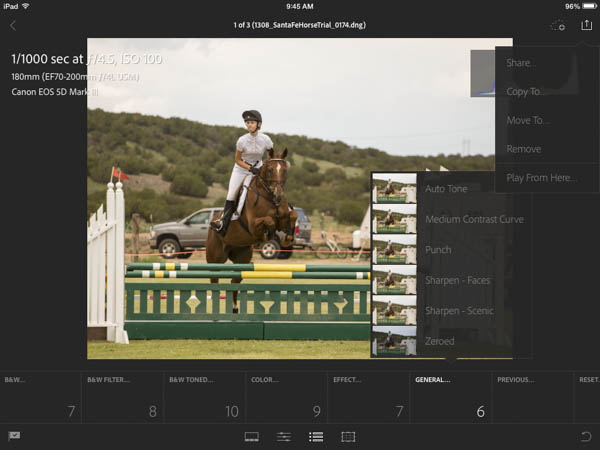Apply the Zeroed preset
600x450 pixels.
440,341
